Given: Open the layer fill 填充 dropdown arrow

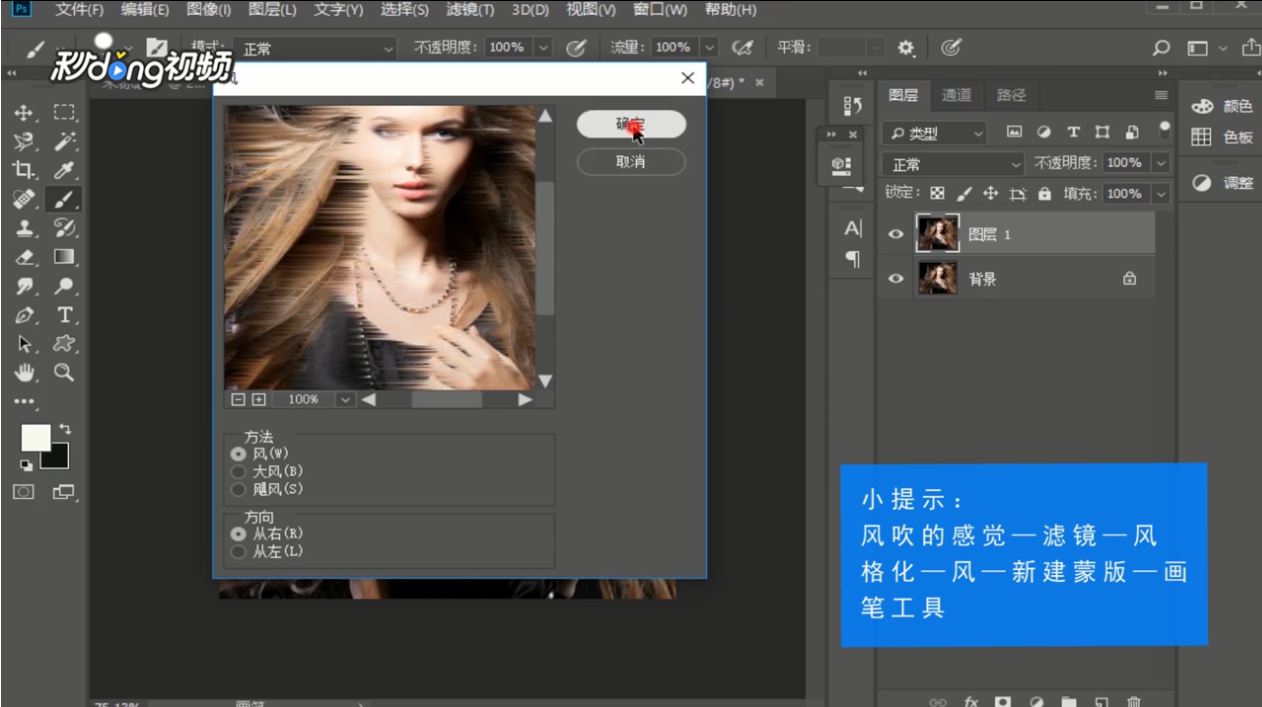Looking at the screenshot, I should (1160, 194).
